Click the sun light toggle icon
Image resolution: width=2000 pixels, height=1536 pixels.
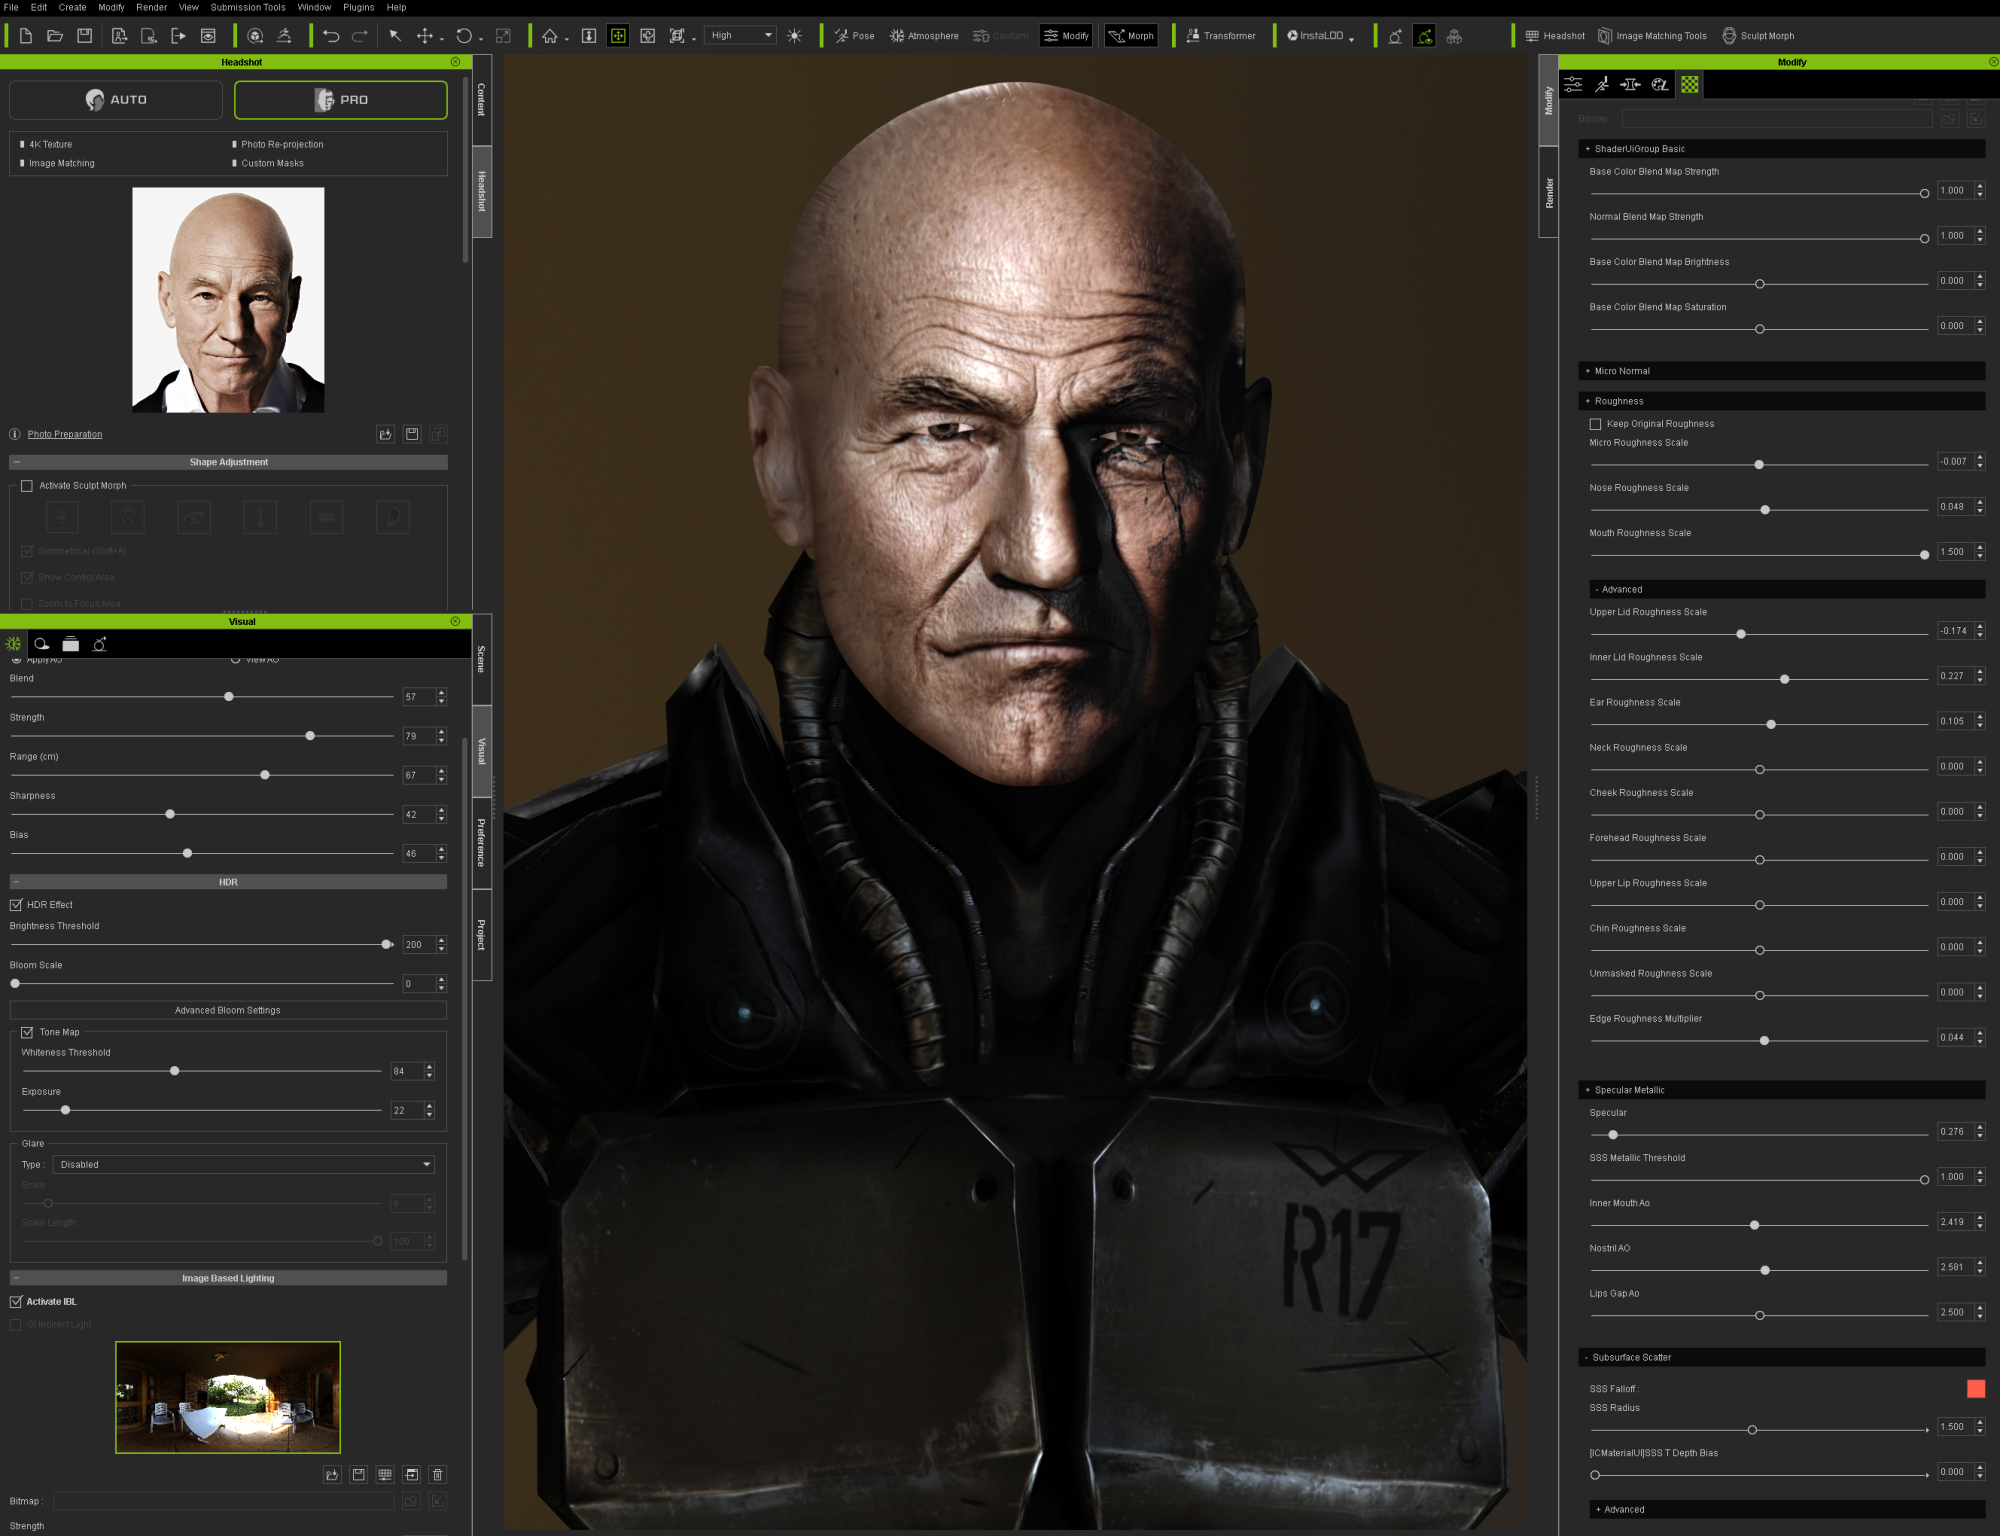795,36
